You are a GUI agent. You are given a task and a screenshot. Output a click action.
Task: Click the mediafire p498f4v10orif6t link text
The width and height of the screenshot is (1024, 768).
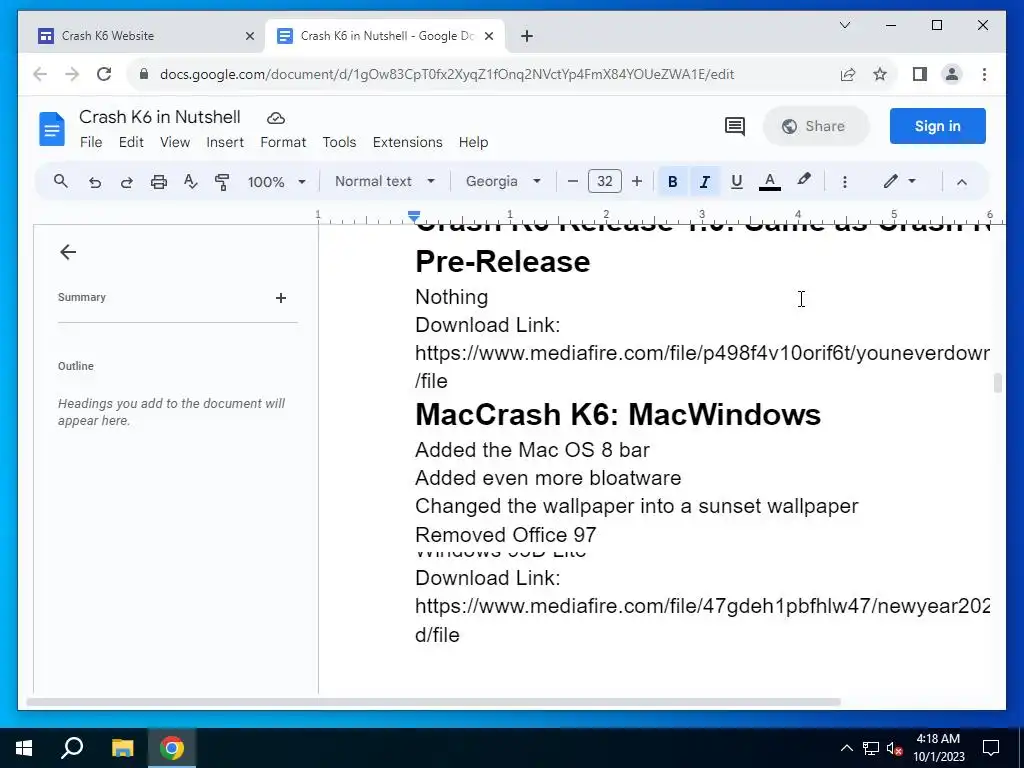pos(703,353)
